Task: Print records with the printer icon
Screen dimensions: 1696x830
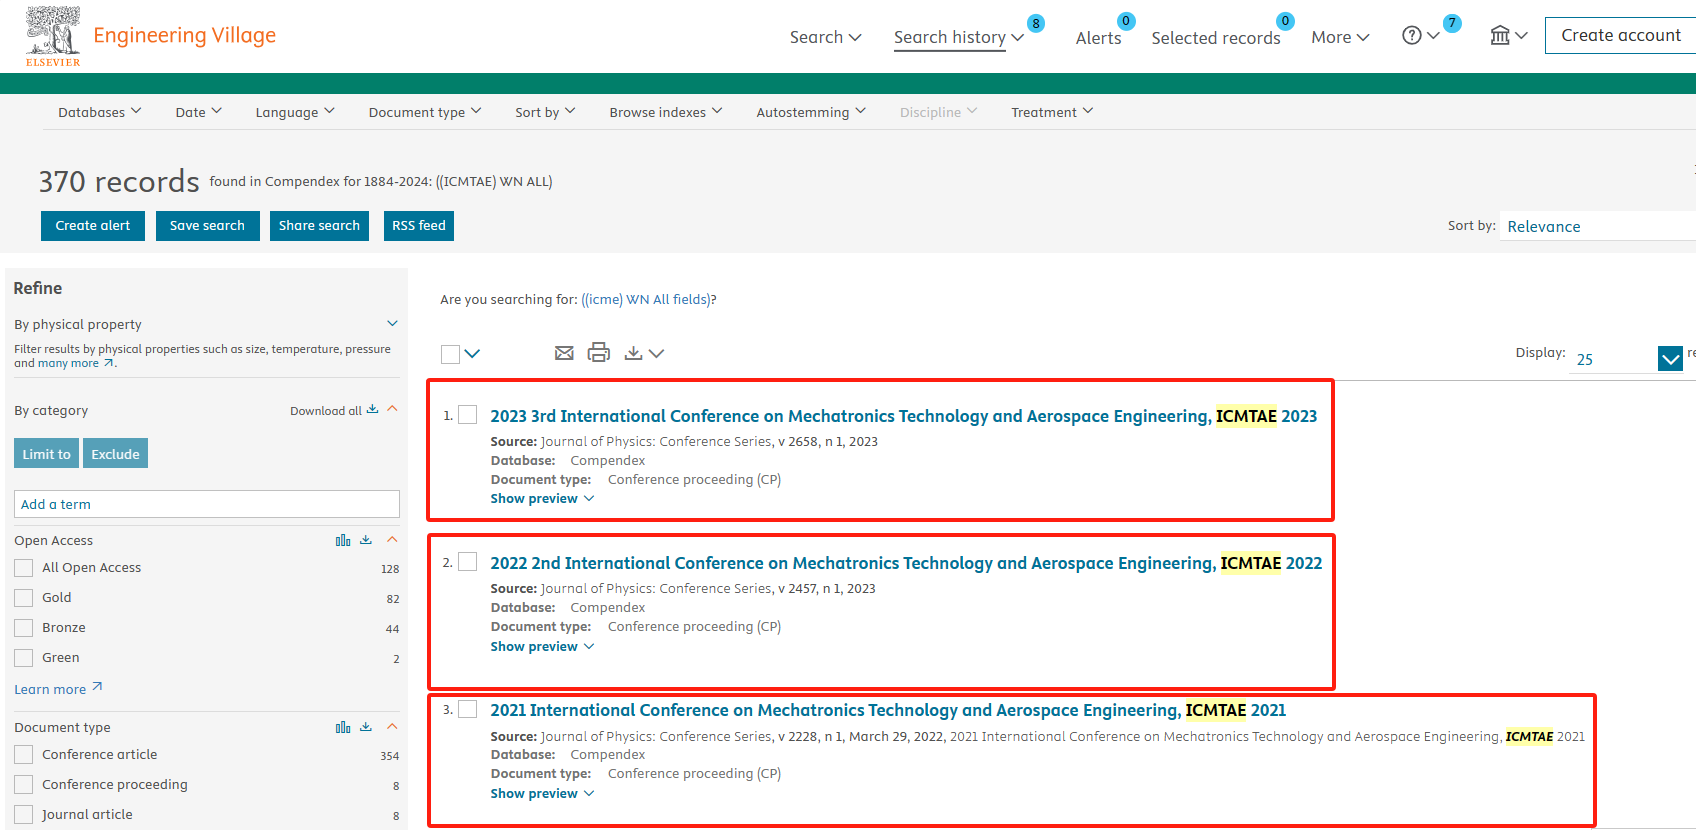Action: point(599,352)
